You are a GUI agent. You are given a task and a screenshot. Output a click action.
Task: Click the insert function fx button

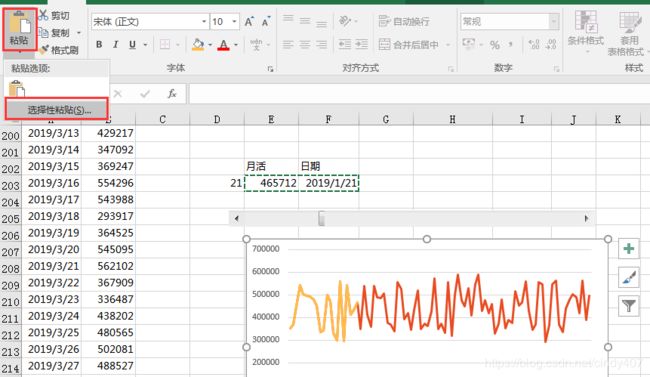(x=172, y=94)
